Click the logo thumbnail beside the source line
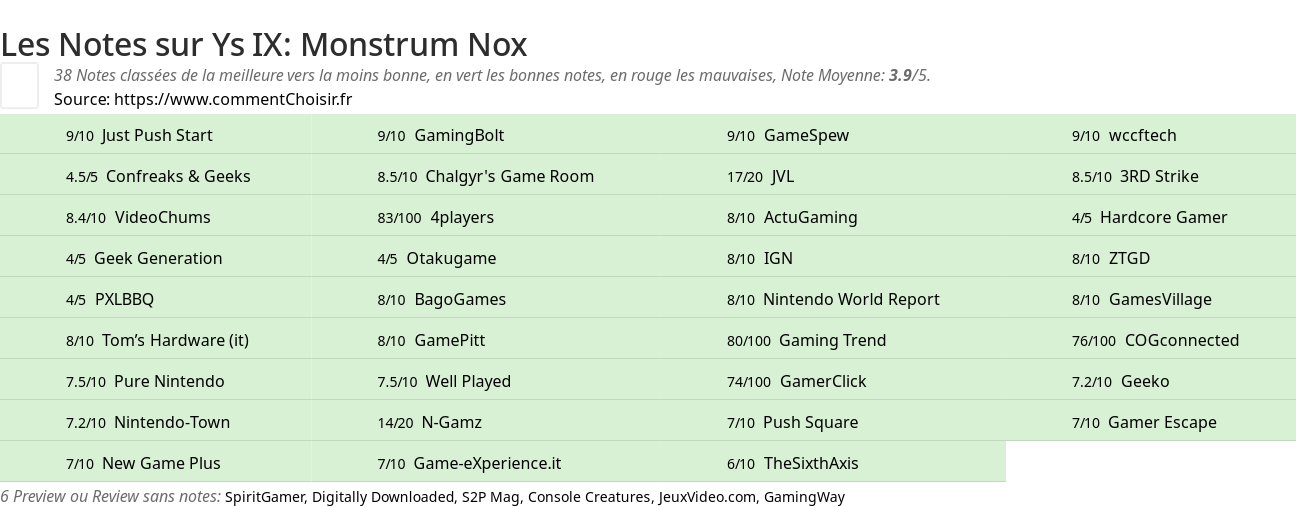This screenshot has height=507, width=1296. point(19,85)
